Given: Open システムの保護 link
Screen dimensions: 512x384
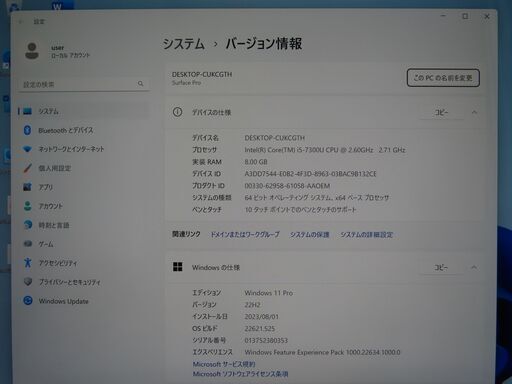Looking at the screenshot, I should 309,234.
